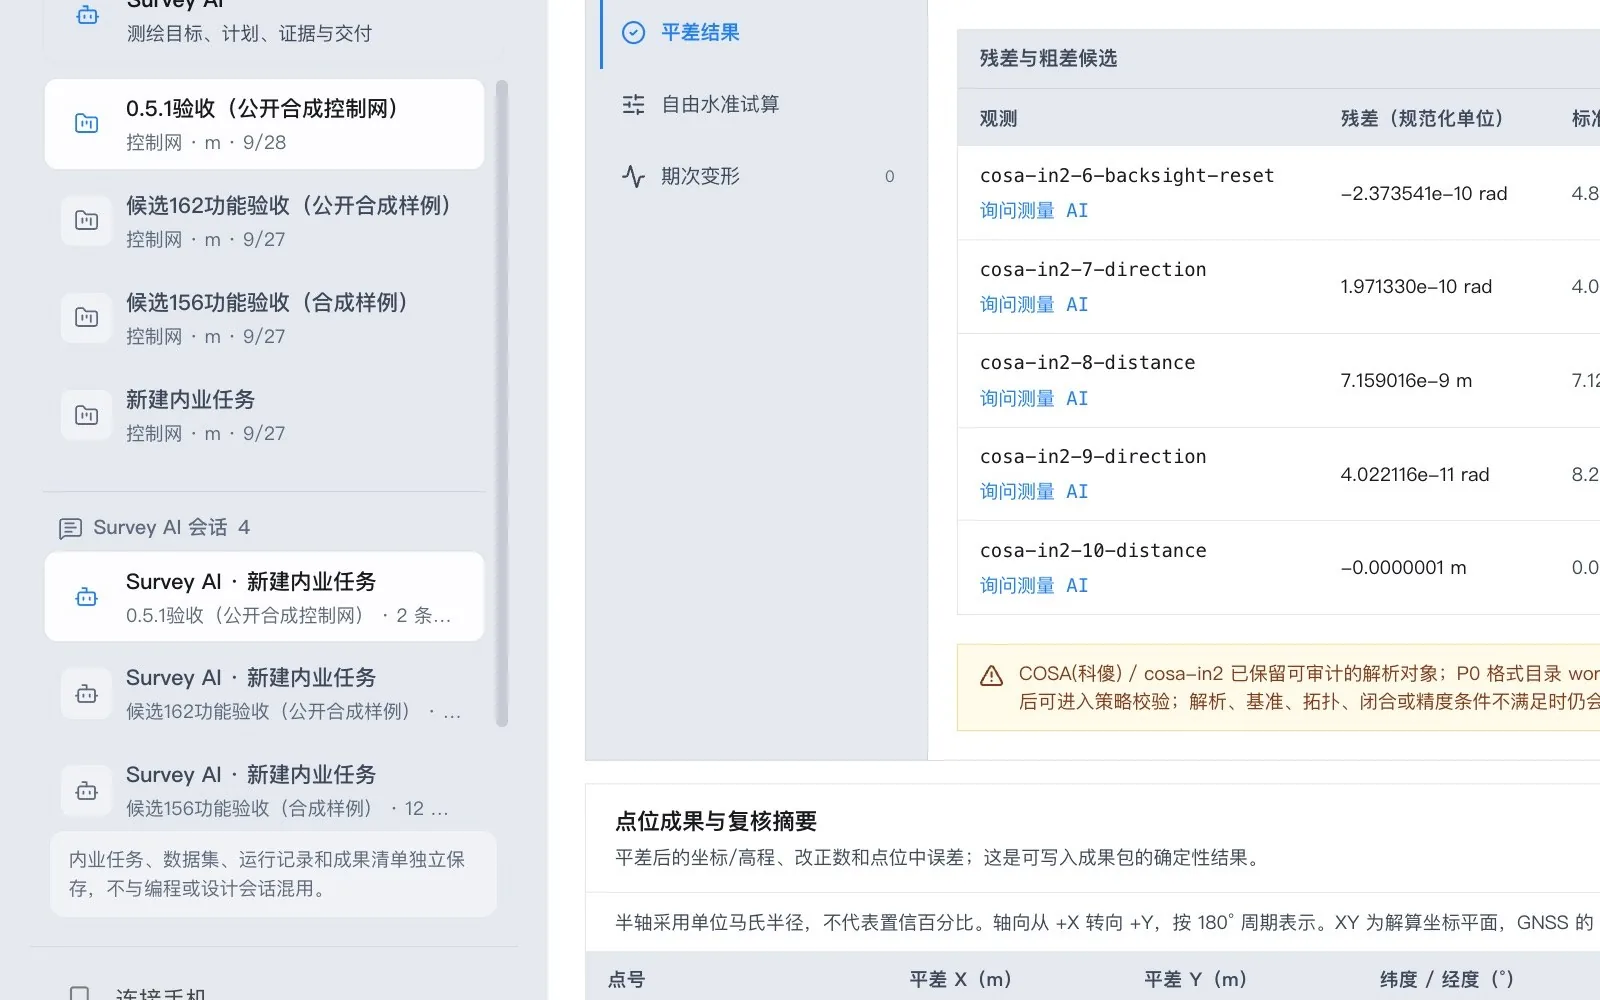Click robot icon of 候选162 Survey AI conversation
Image resolution: width=1600 pixels, height=1000 pixels.
[x=87, y=694]
